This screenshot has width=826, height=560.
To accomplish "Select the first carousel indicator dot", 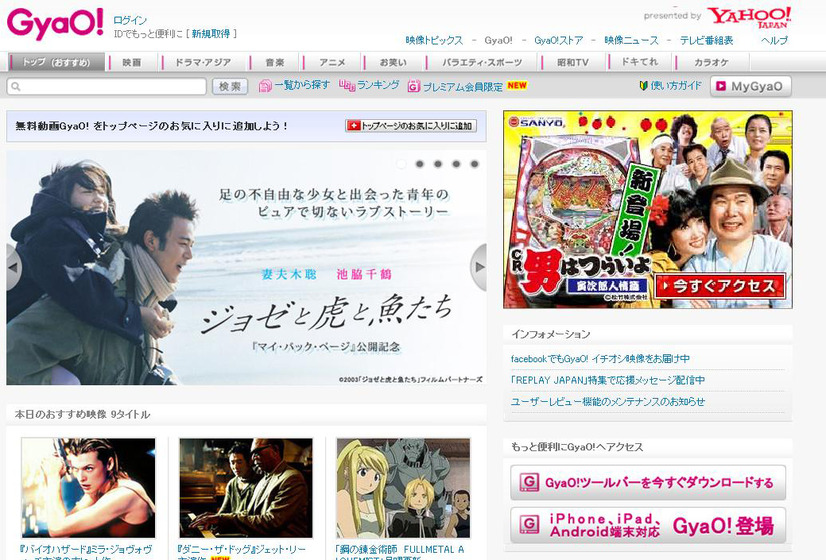I will (401, 164).
